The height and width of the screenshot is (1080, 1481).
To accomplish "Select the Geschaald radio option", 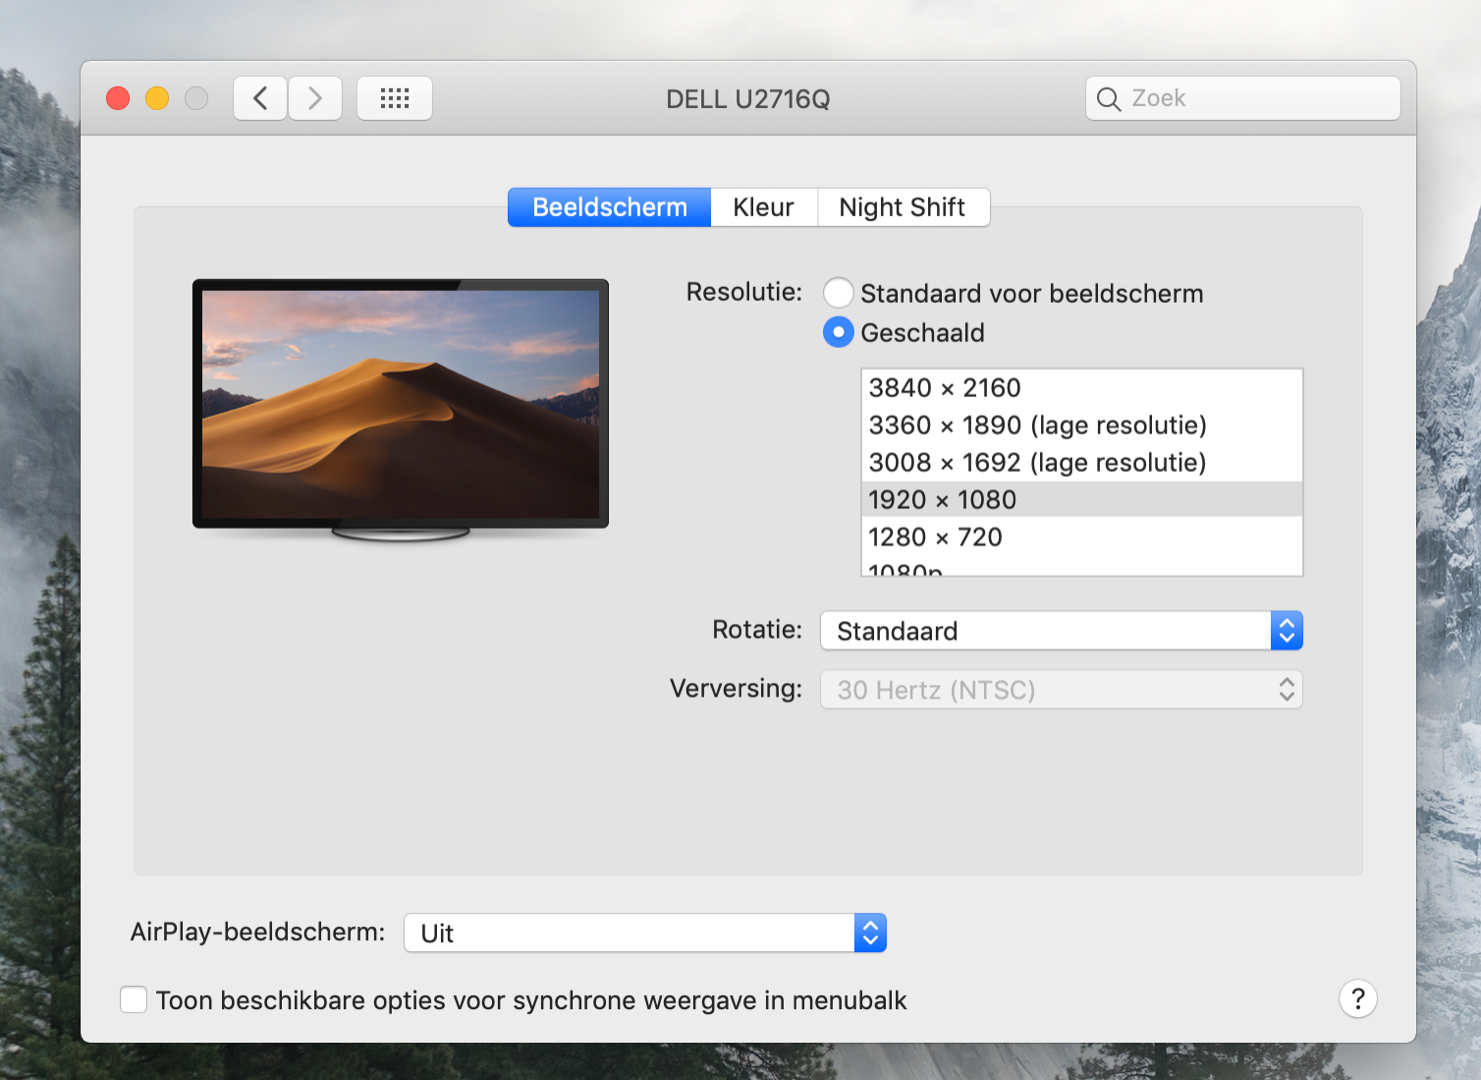I will pos(838,332).
